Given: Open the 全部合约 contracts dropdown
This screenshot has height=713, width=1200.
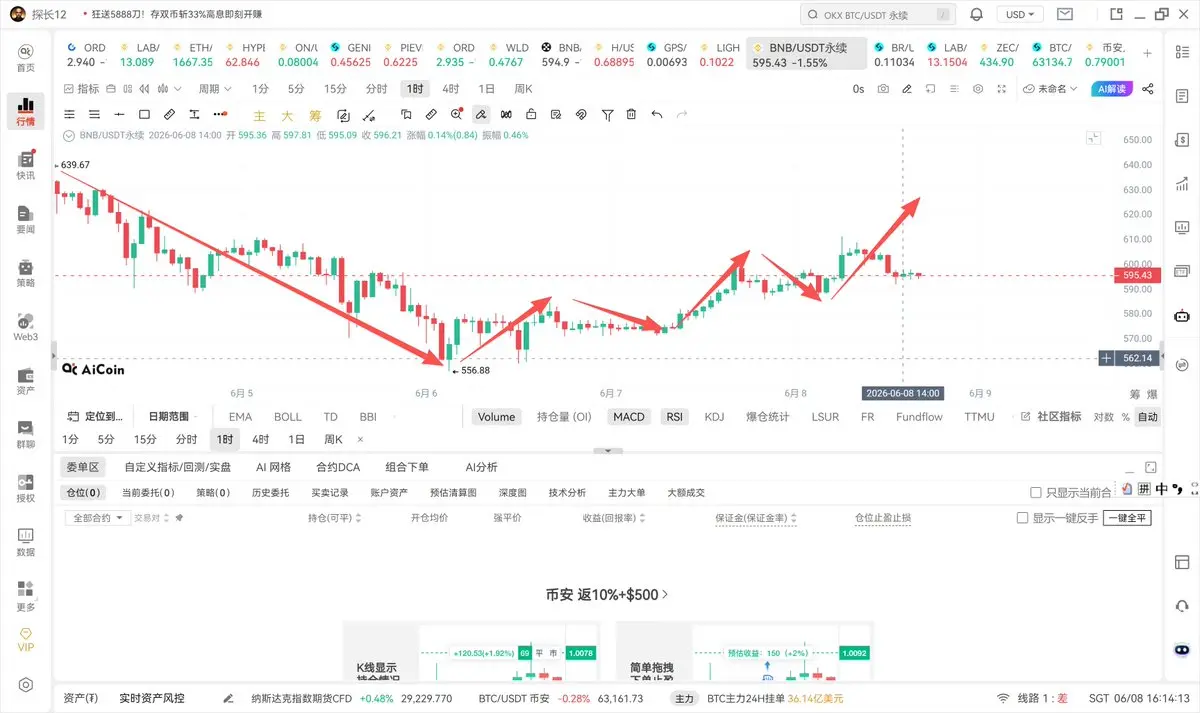Looking at the screenshot, I should [x=97, y=518].
